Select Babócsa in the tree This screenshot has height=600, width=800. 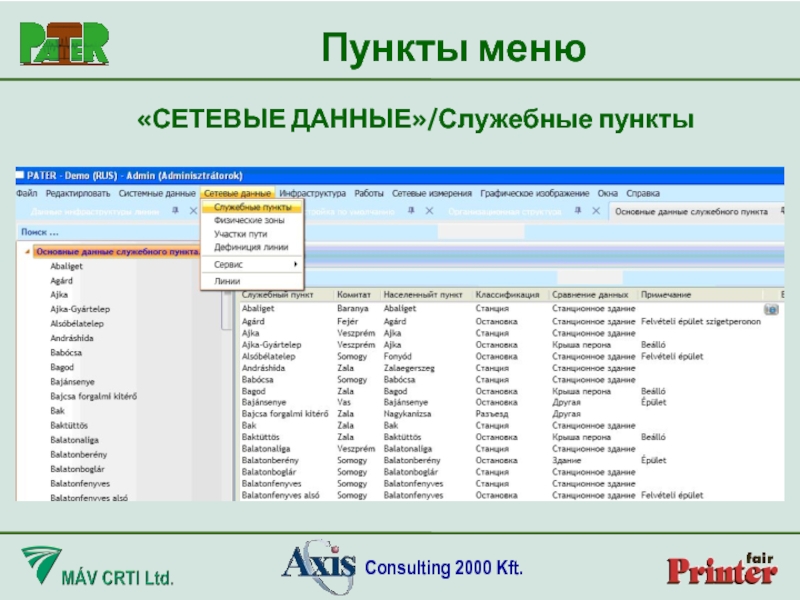pos(66,353)
